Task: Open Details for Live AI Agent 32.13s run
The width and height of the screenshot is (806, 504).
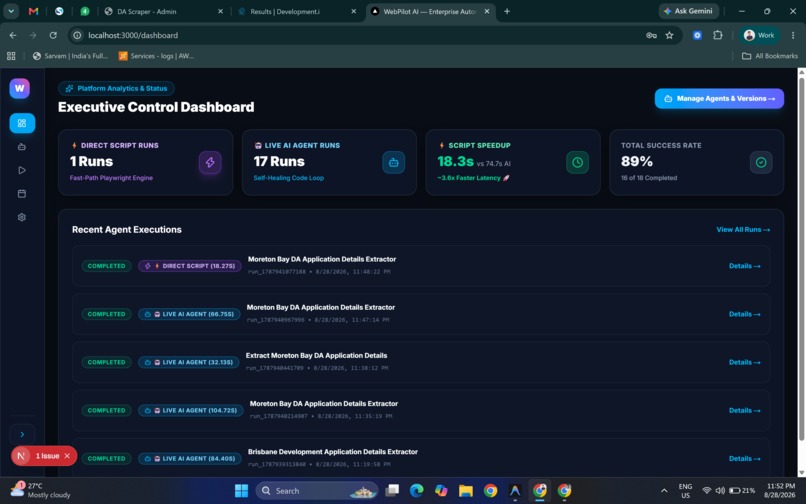Action: click(744, 363)
